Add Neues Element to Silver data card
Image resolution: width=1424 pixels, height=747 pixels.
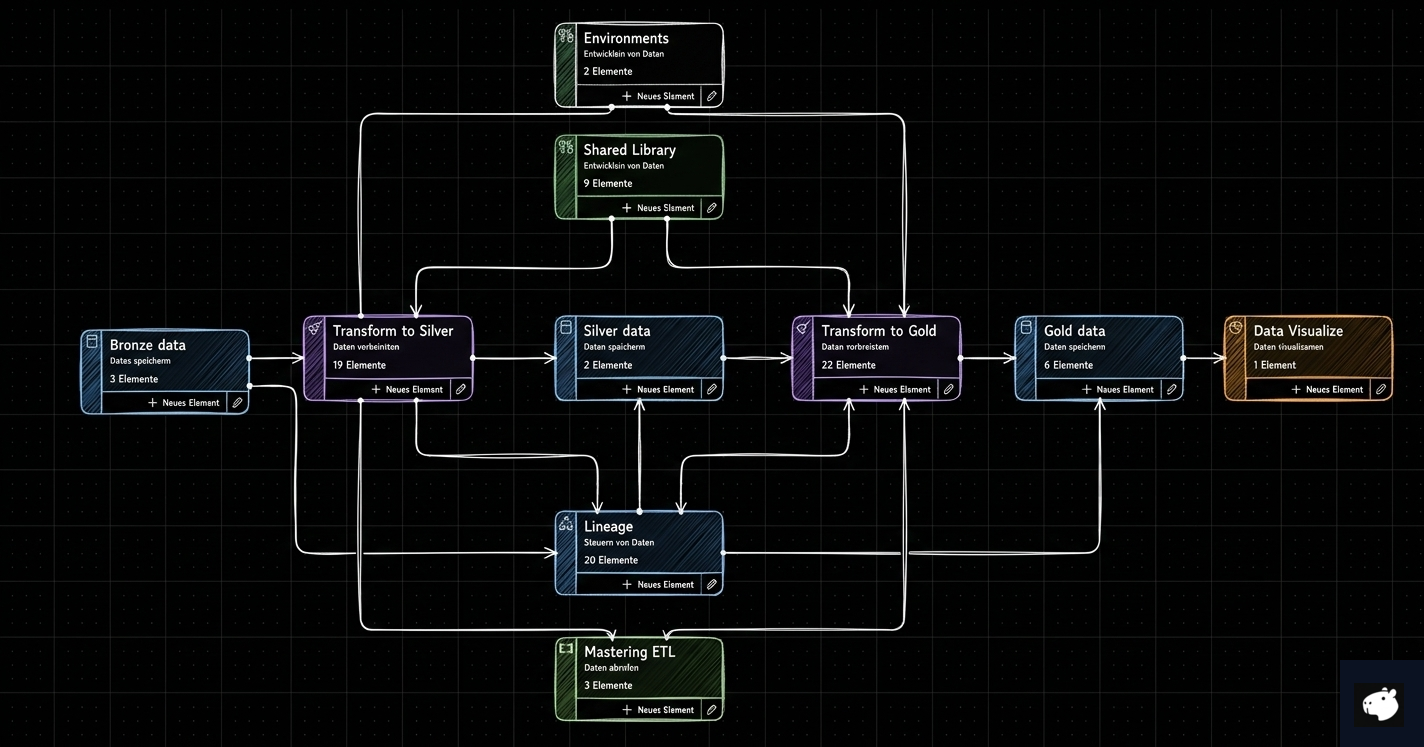tap(658, 389)
